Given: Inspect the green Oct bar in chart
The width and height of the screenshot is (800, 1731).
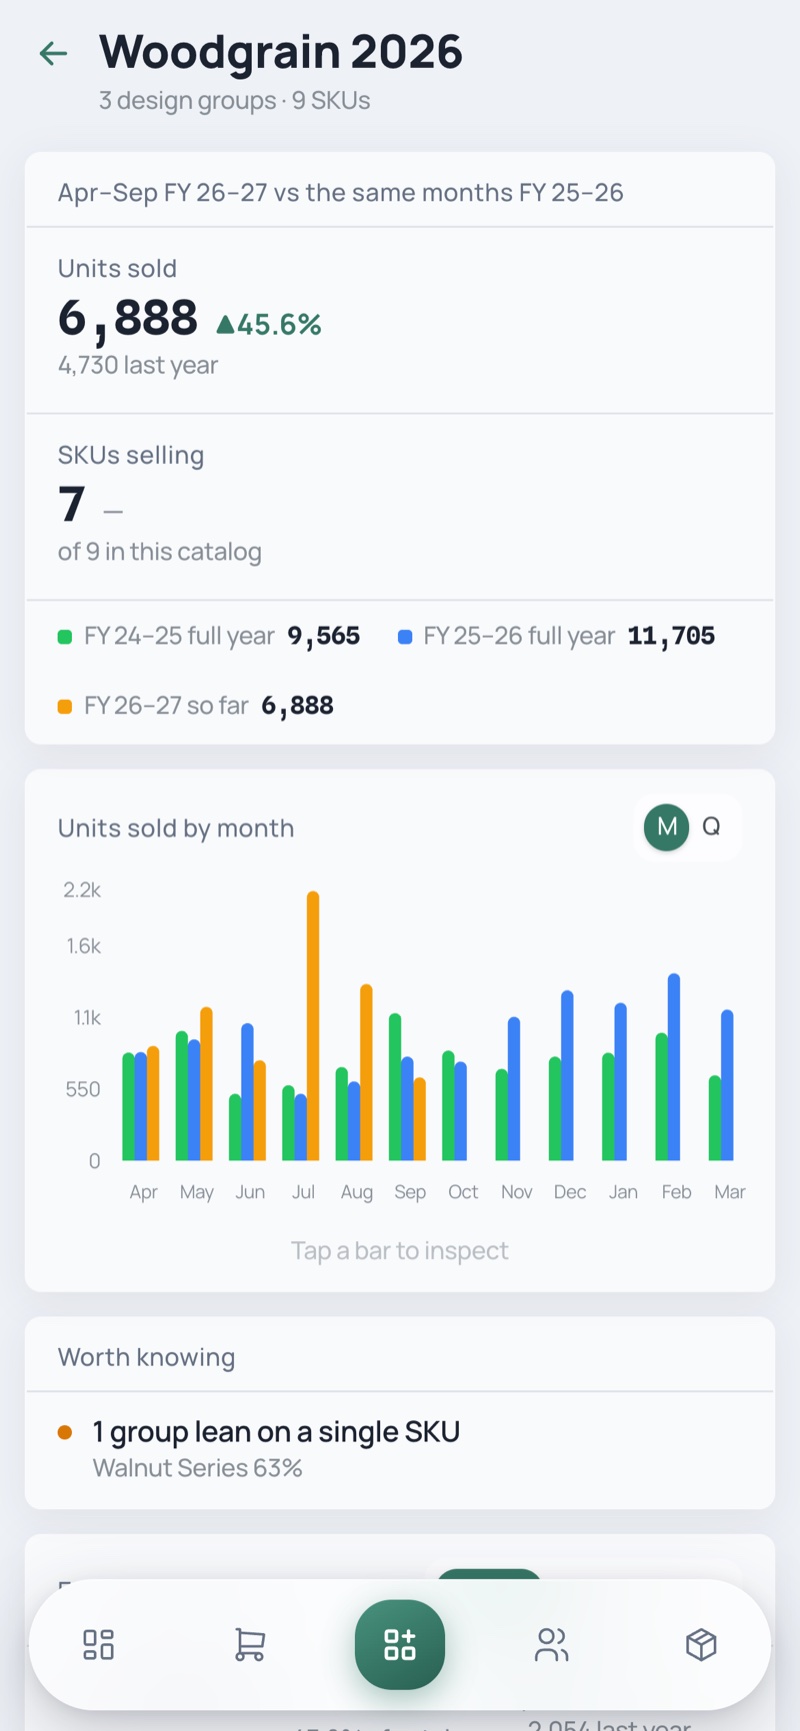Looking at the screenshot, I should (448, 1106).
